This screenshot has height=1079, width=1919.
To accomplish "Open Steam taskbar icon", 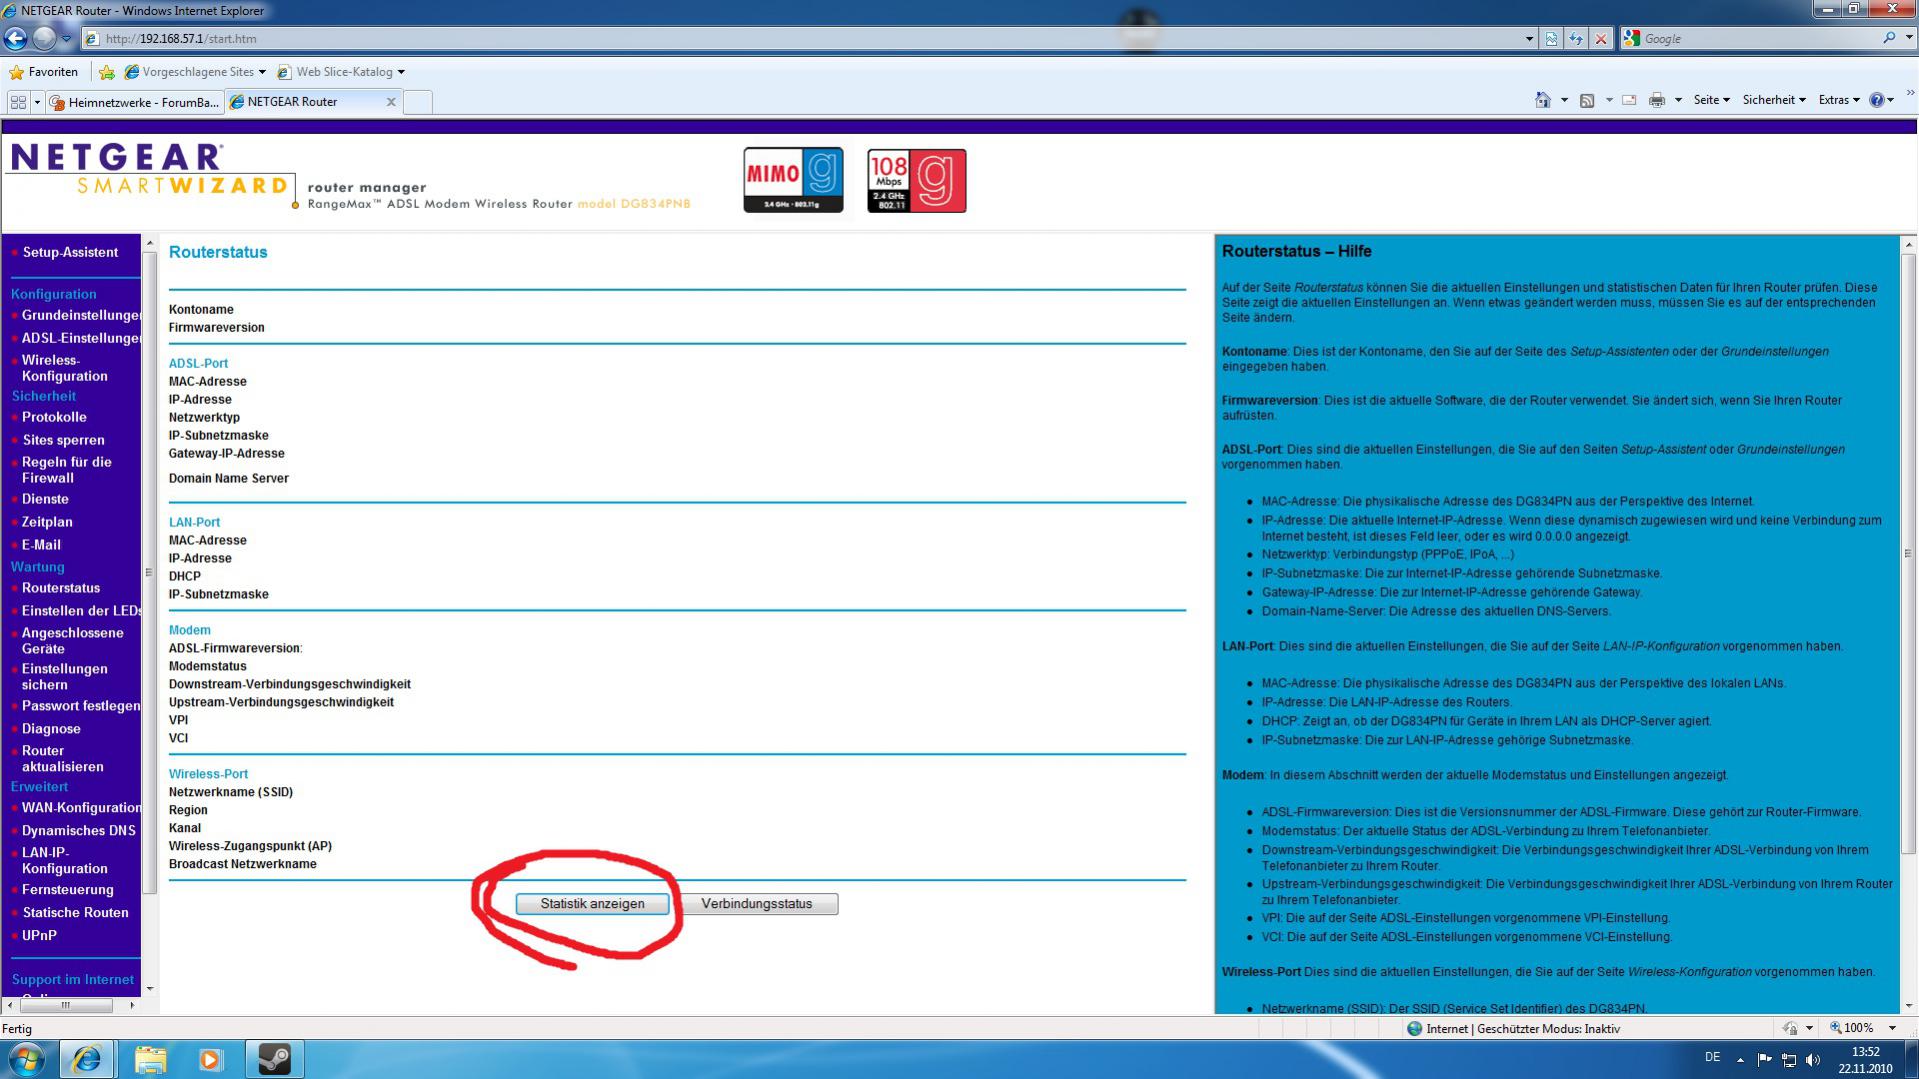I will pos(274,1059).
